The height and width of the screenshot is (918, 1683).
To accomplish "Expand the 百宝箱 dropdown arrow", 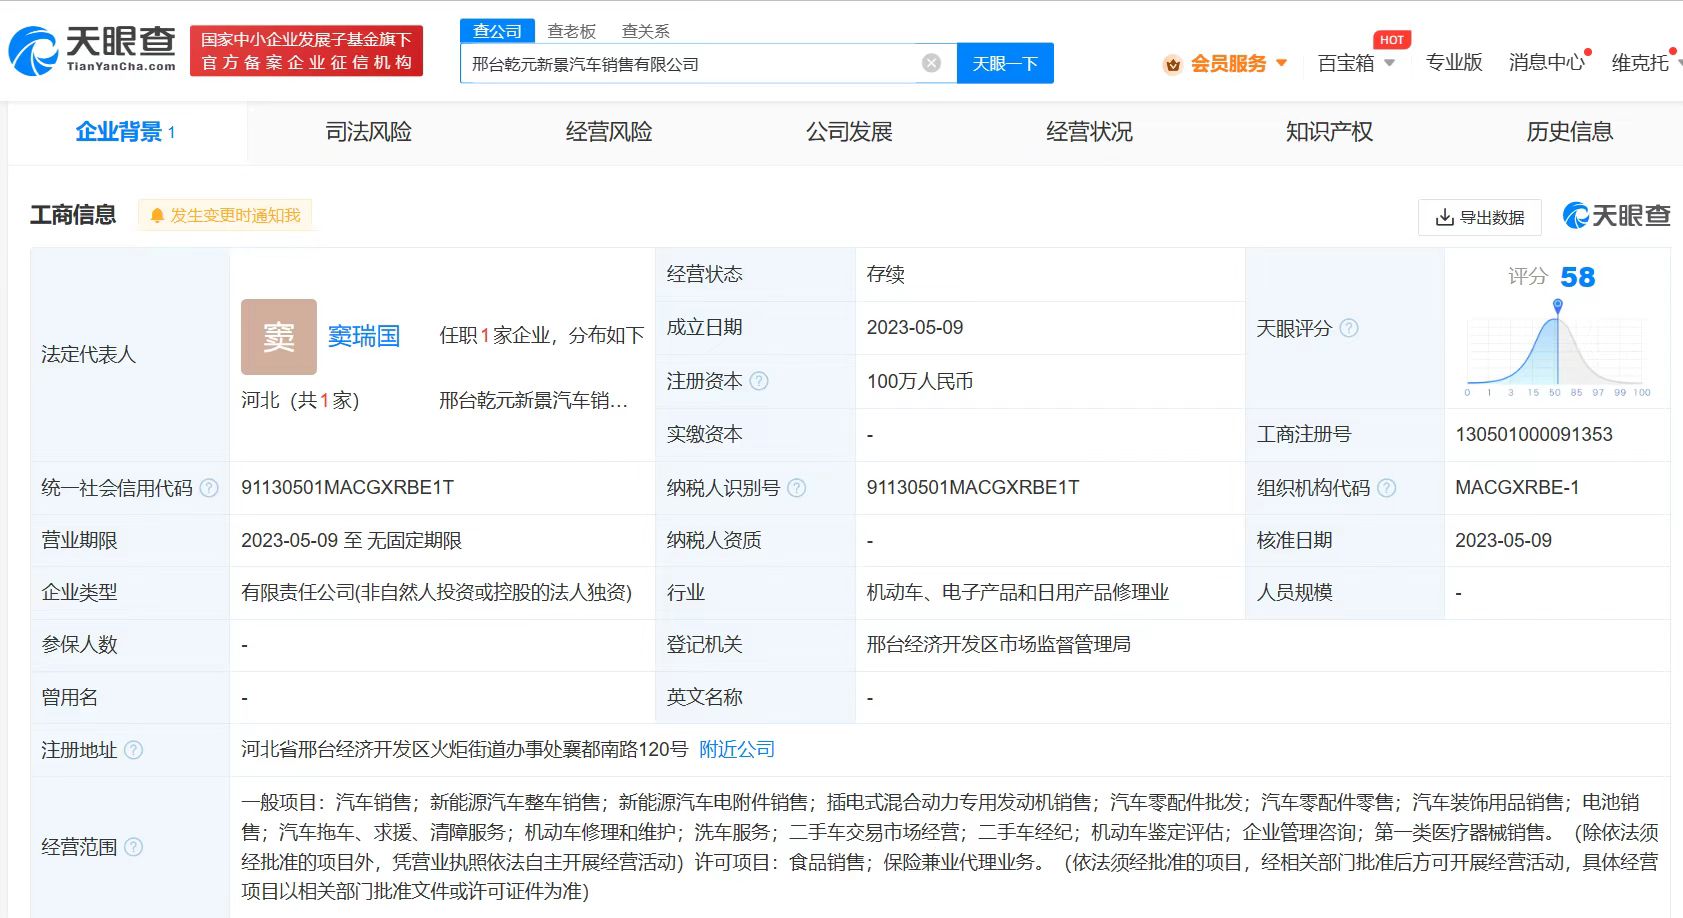I will pos(1390,63).
